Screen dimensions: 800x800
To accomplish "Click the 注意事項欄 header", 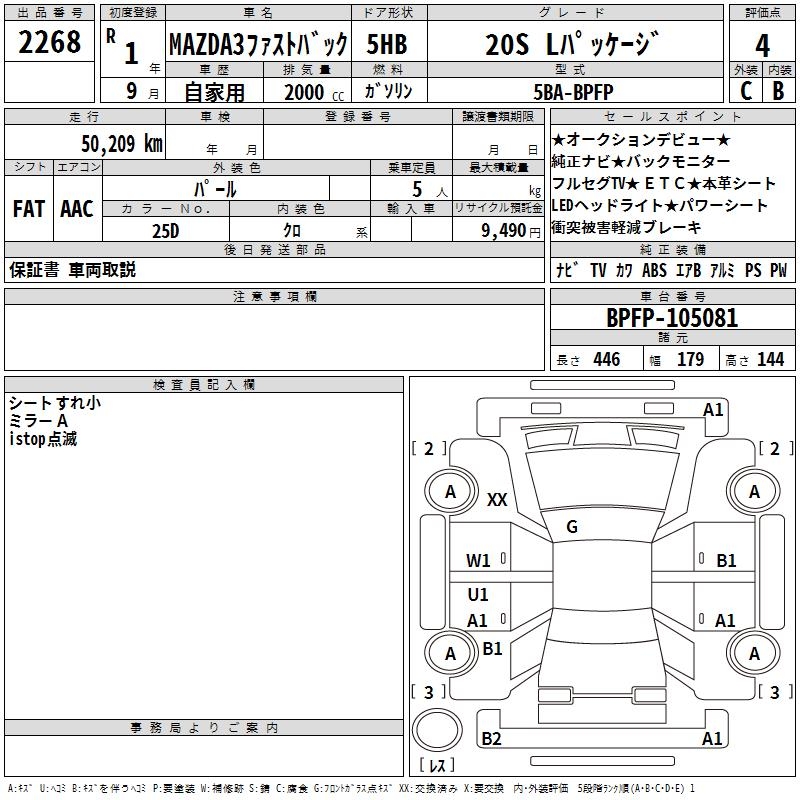I will [x=274, y=296].
